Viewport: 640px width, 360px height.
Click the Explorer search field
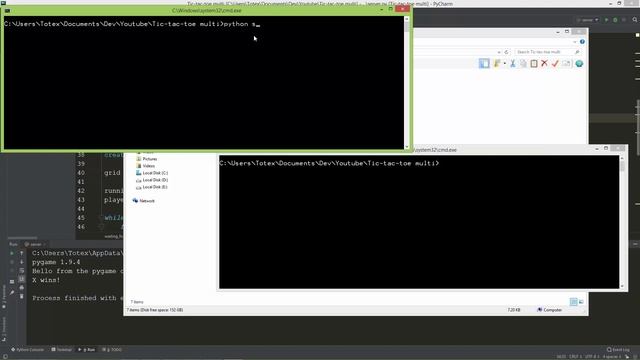tap(547, 52)
